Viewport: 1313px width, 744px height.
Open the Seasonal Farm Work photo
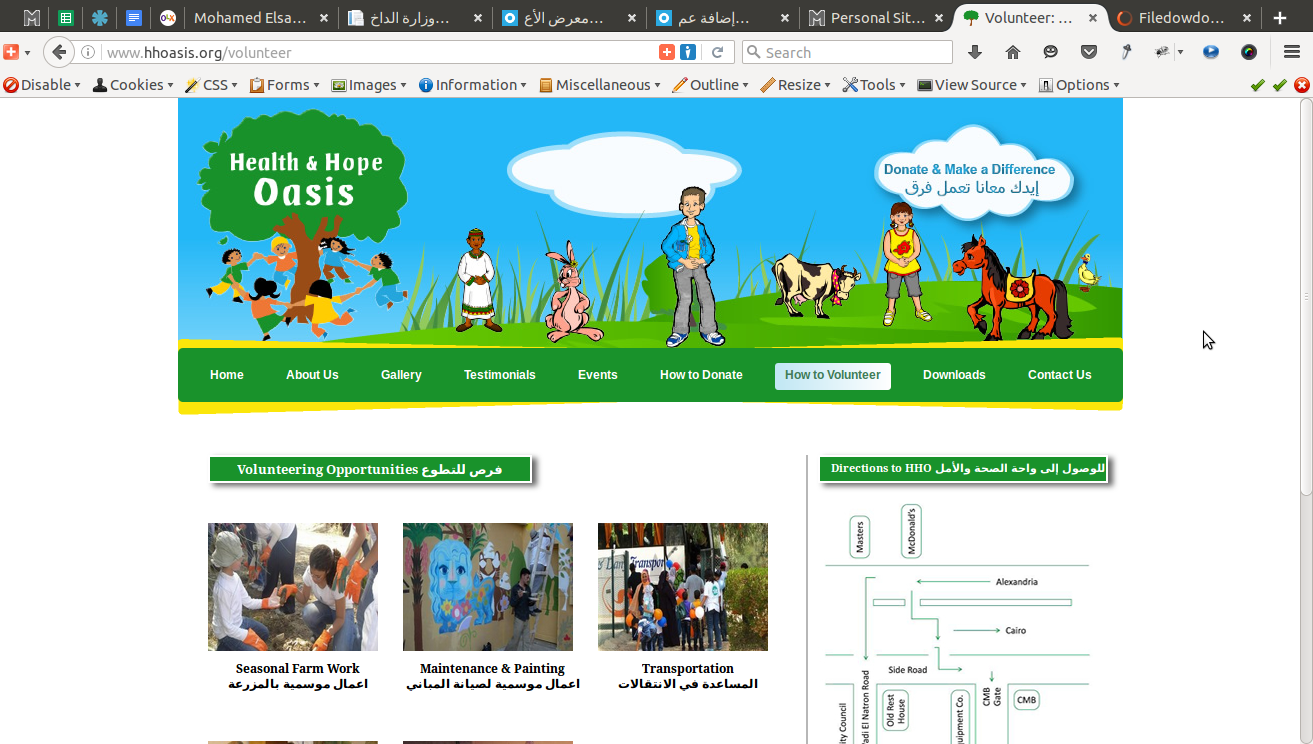coord(293,587)
